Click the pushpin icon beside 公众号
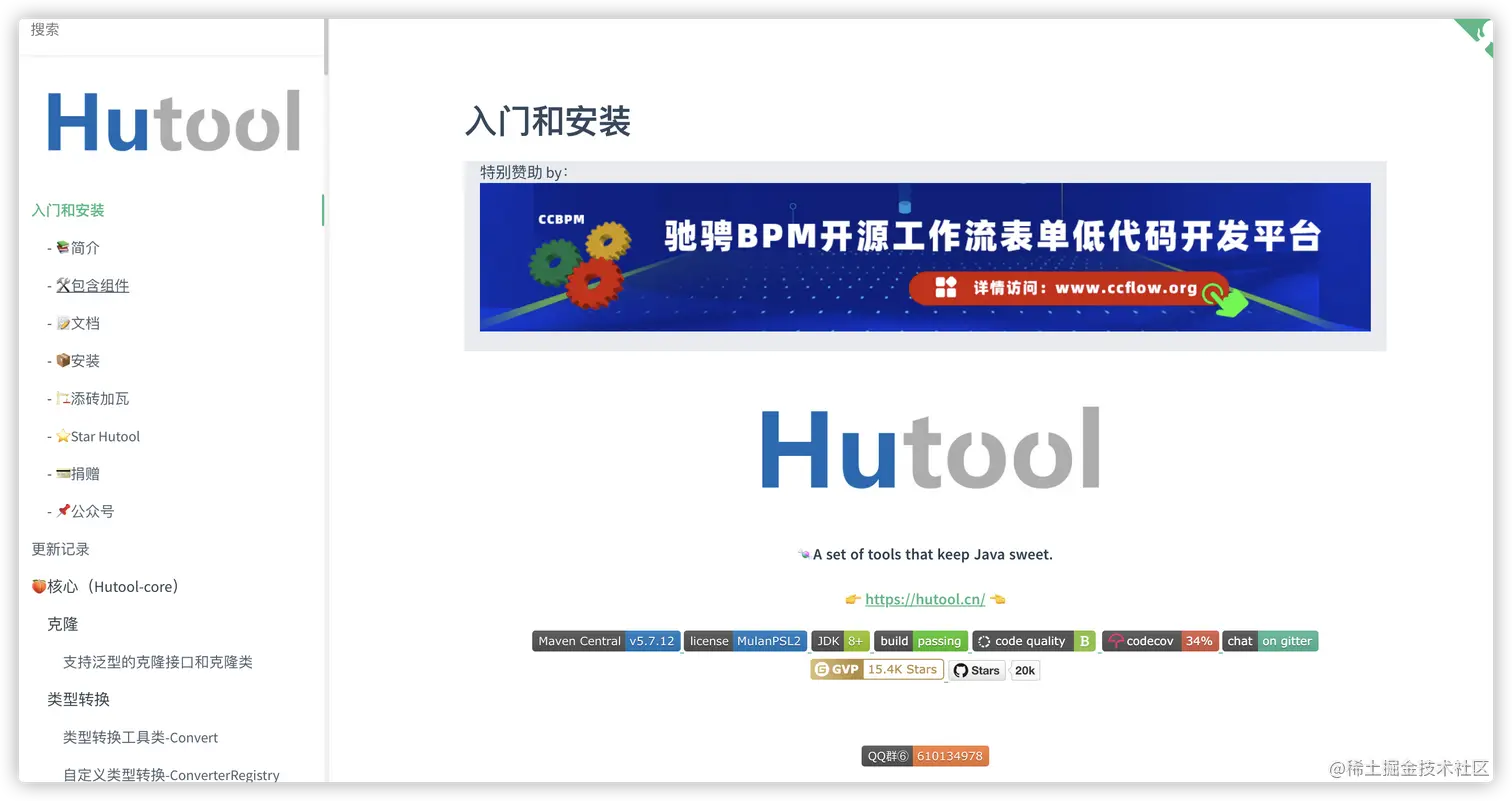The width and height of the screenshot is (1512, 801). click(64, 511)
